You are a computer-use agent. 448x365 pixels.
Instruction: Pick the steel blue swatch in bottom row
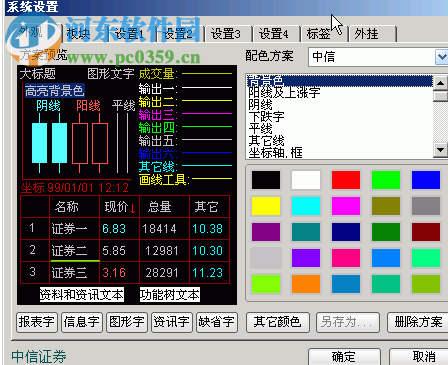tap(346, 284)
